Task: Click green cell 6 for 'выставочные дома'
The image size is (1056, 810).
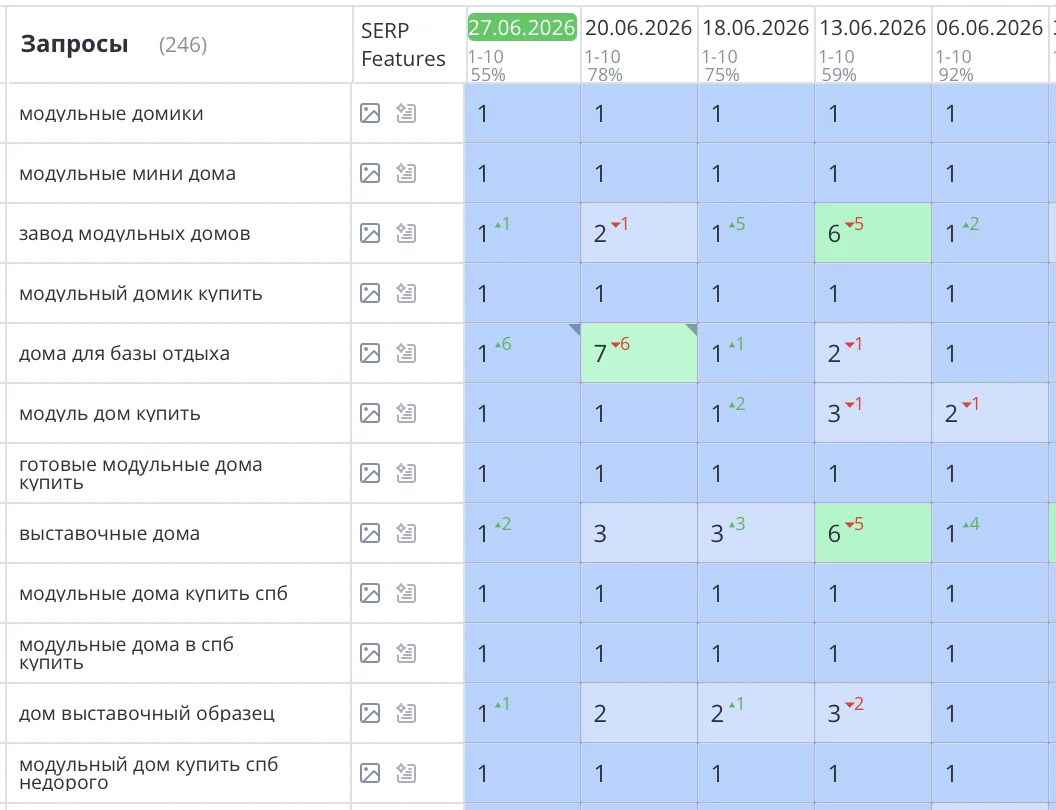Action: point(873,533)
